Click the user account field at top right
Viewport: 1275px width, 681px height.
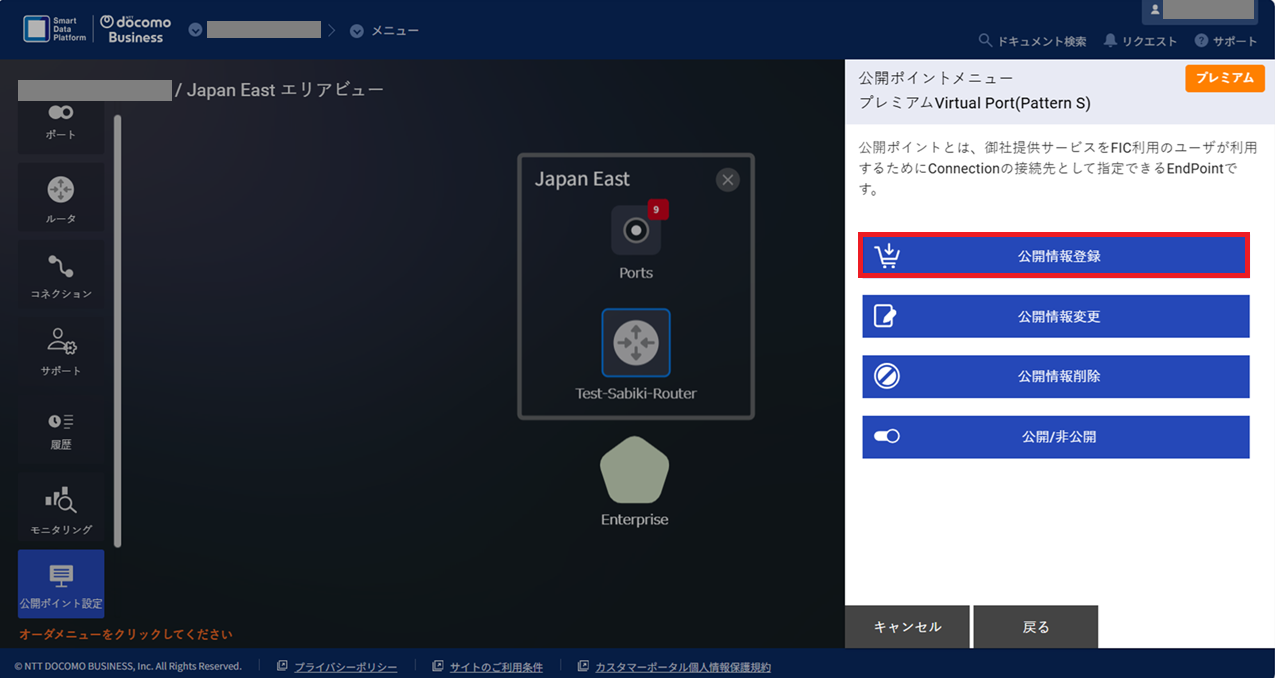[x=1200, y=13]
